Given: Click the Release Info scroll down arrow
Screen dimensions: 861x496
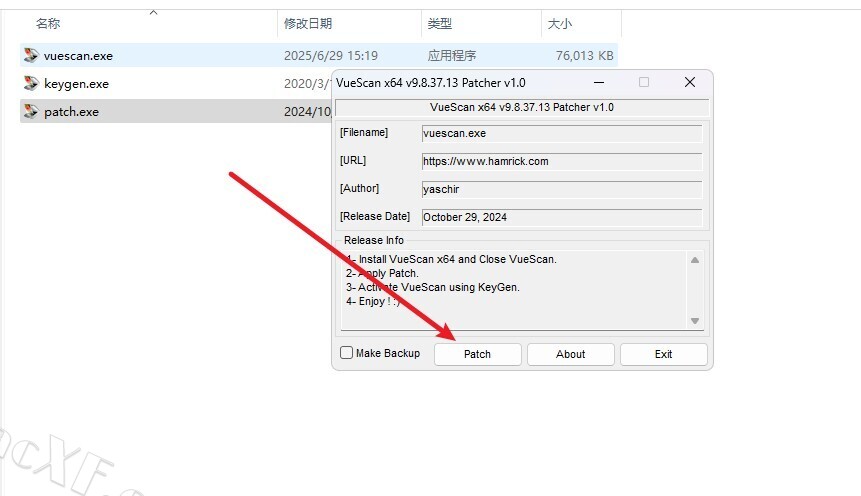Looking at the screenshot, I should pos(695,321).
